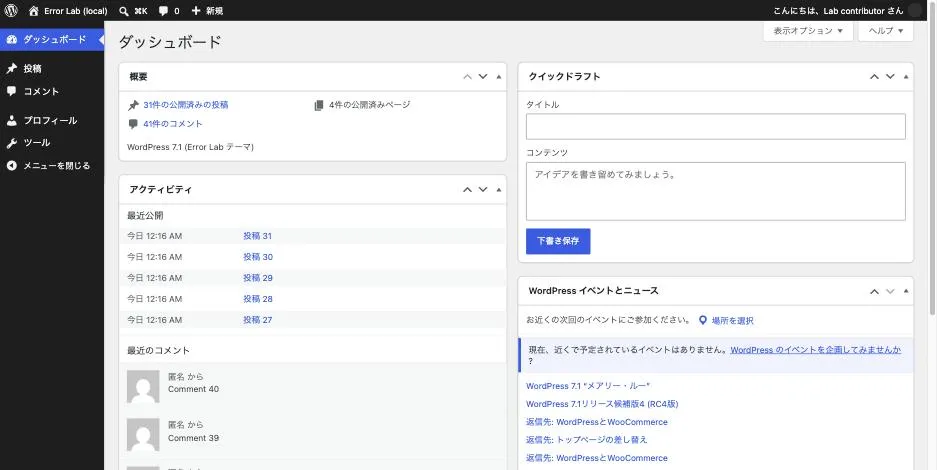Open the 投稿 31 link
Viewport: 937px width, 470px height.
point(258,236)
